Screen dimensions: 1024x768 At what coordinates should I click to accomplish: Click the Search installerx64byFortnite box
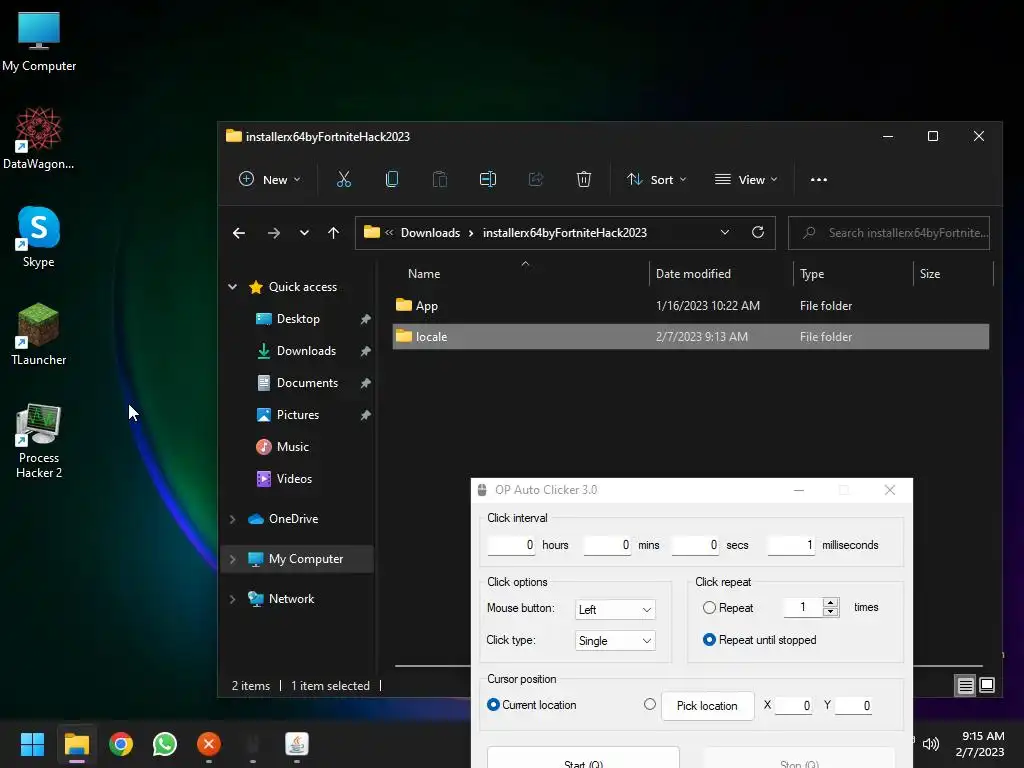click(889, 233)
